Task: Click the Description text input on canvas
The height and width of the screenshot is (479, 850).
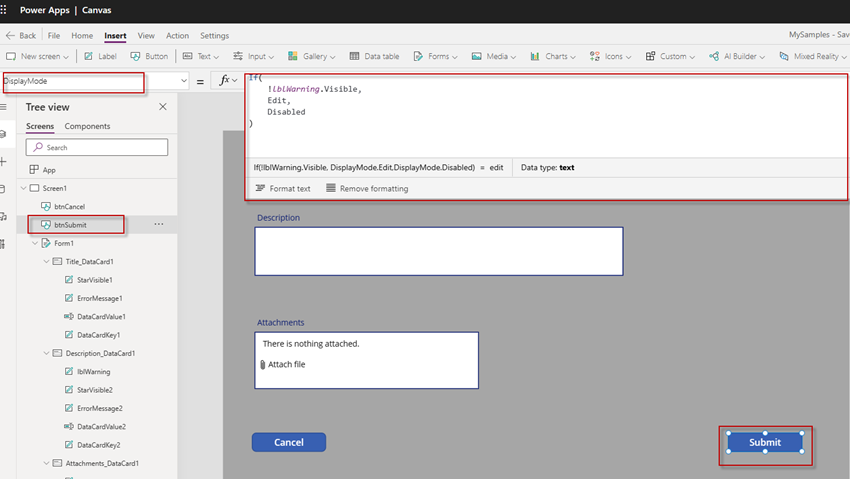Action: (x=439, y=251)
